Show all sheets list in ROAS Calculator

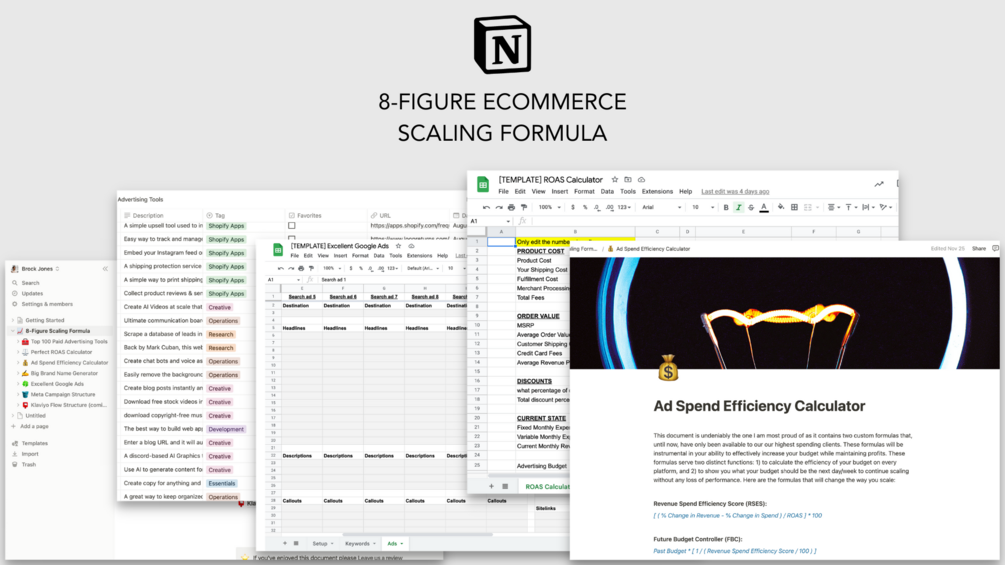(x=505, y=487)
